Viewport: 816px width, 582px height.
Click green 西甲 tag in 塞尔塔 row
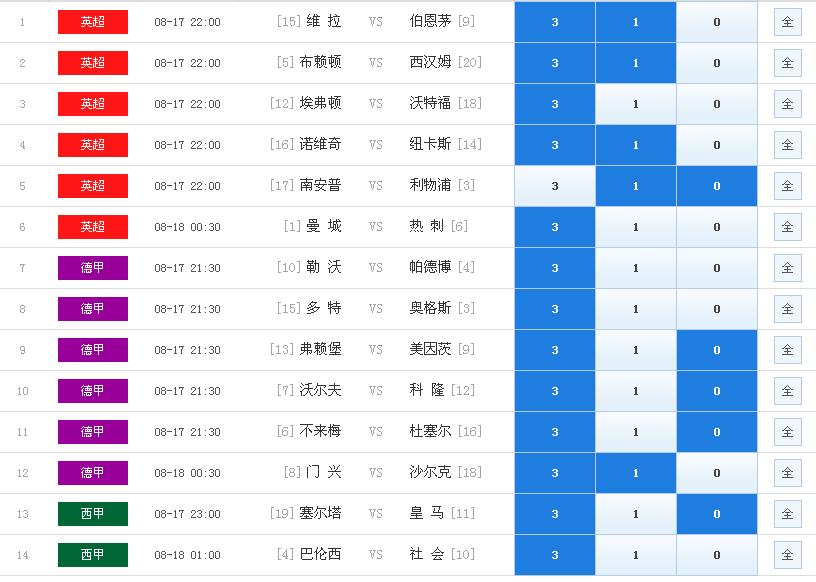[93, 514]
